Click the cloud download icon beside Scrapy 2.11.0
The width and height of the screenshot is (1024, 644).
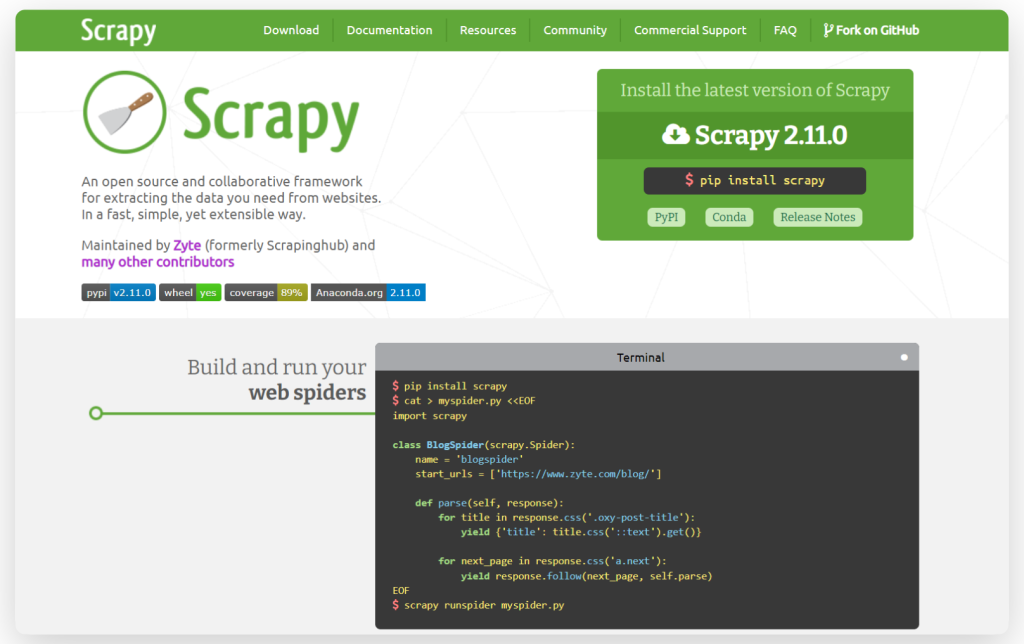675,135
